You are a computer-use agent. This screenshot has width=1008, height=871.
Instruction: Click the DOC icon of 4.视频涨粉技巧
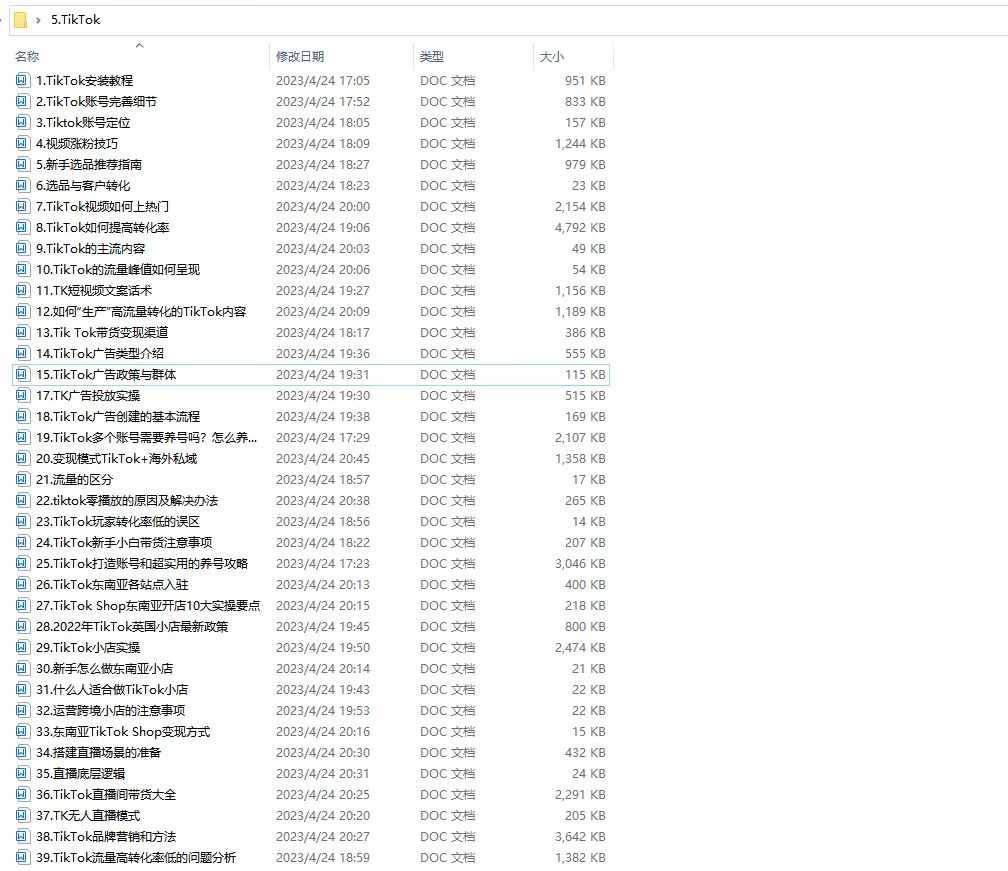22,143
